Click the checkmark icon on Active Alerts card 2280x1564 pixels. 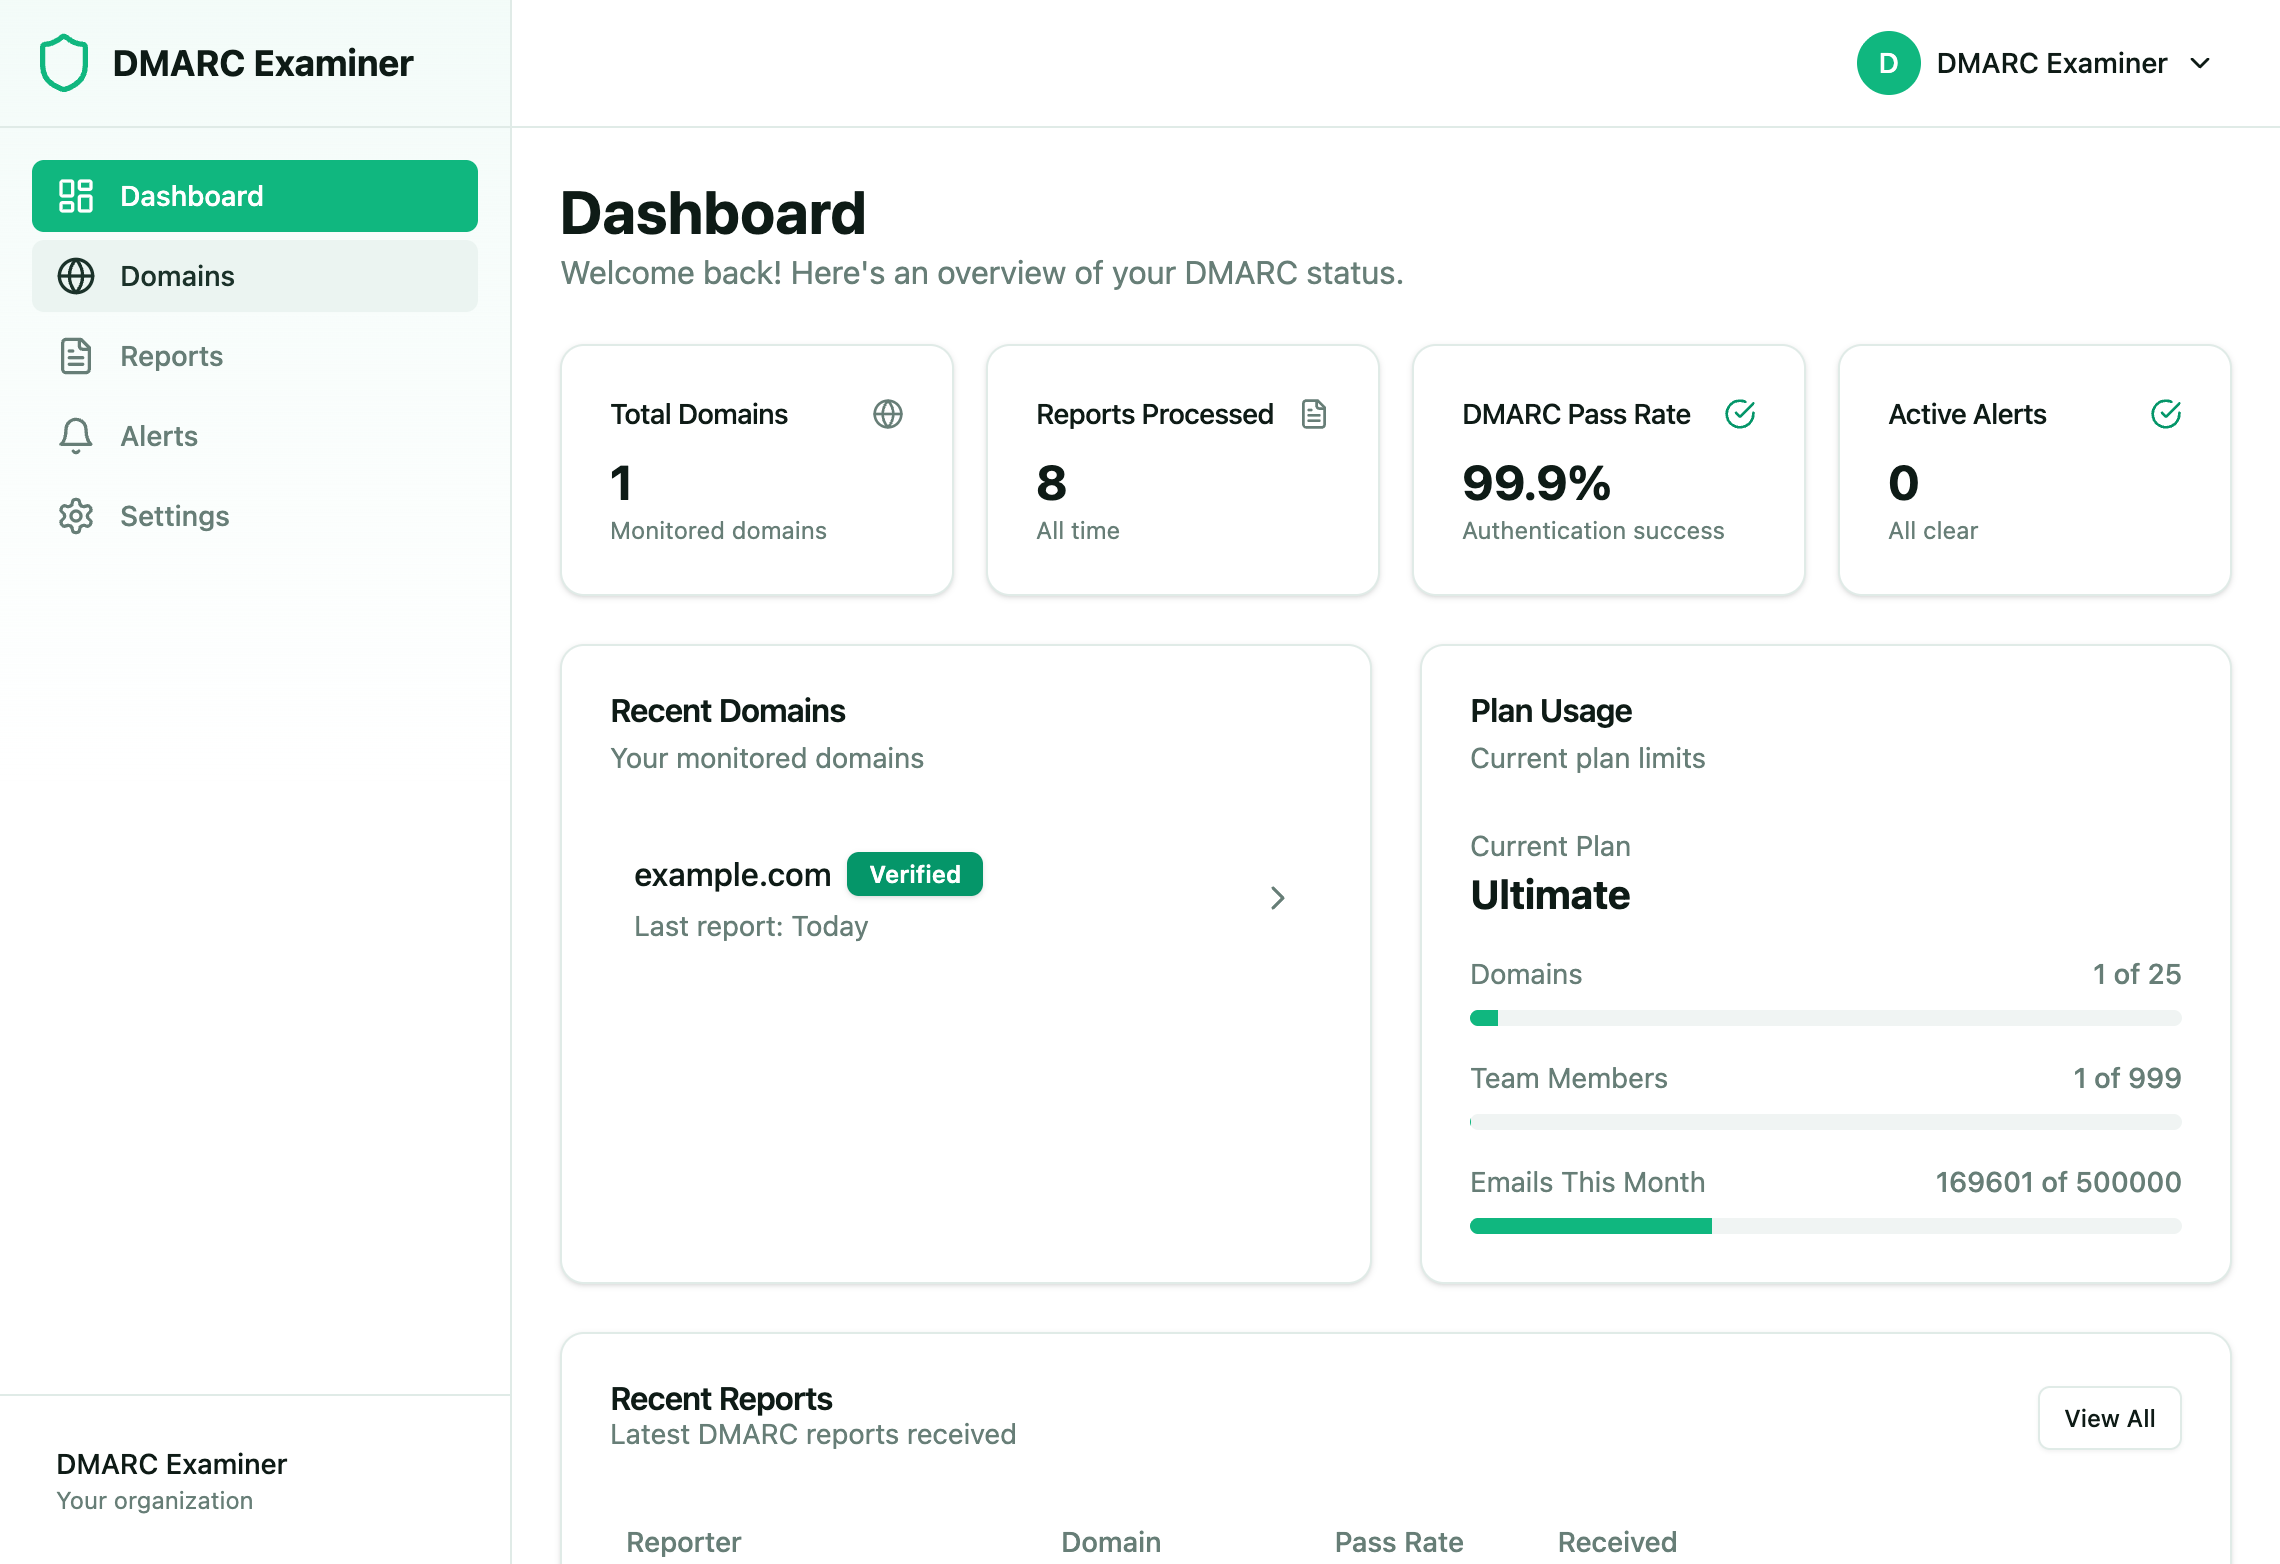tap(2165, 414)
